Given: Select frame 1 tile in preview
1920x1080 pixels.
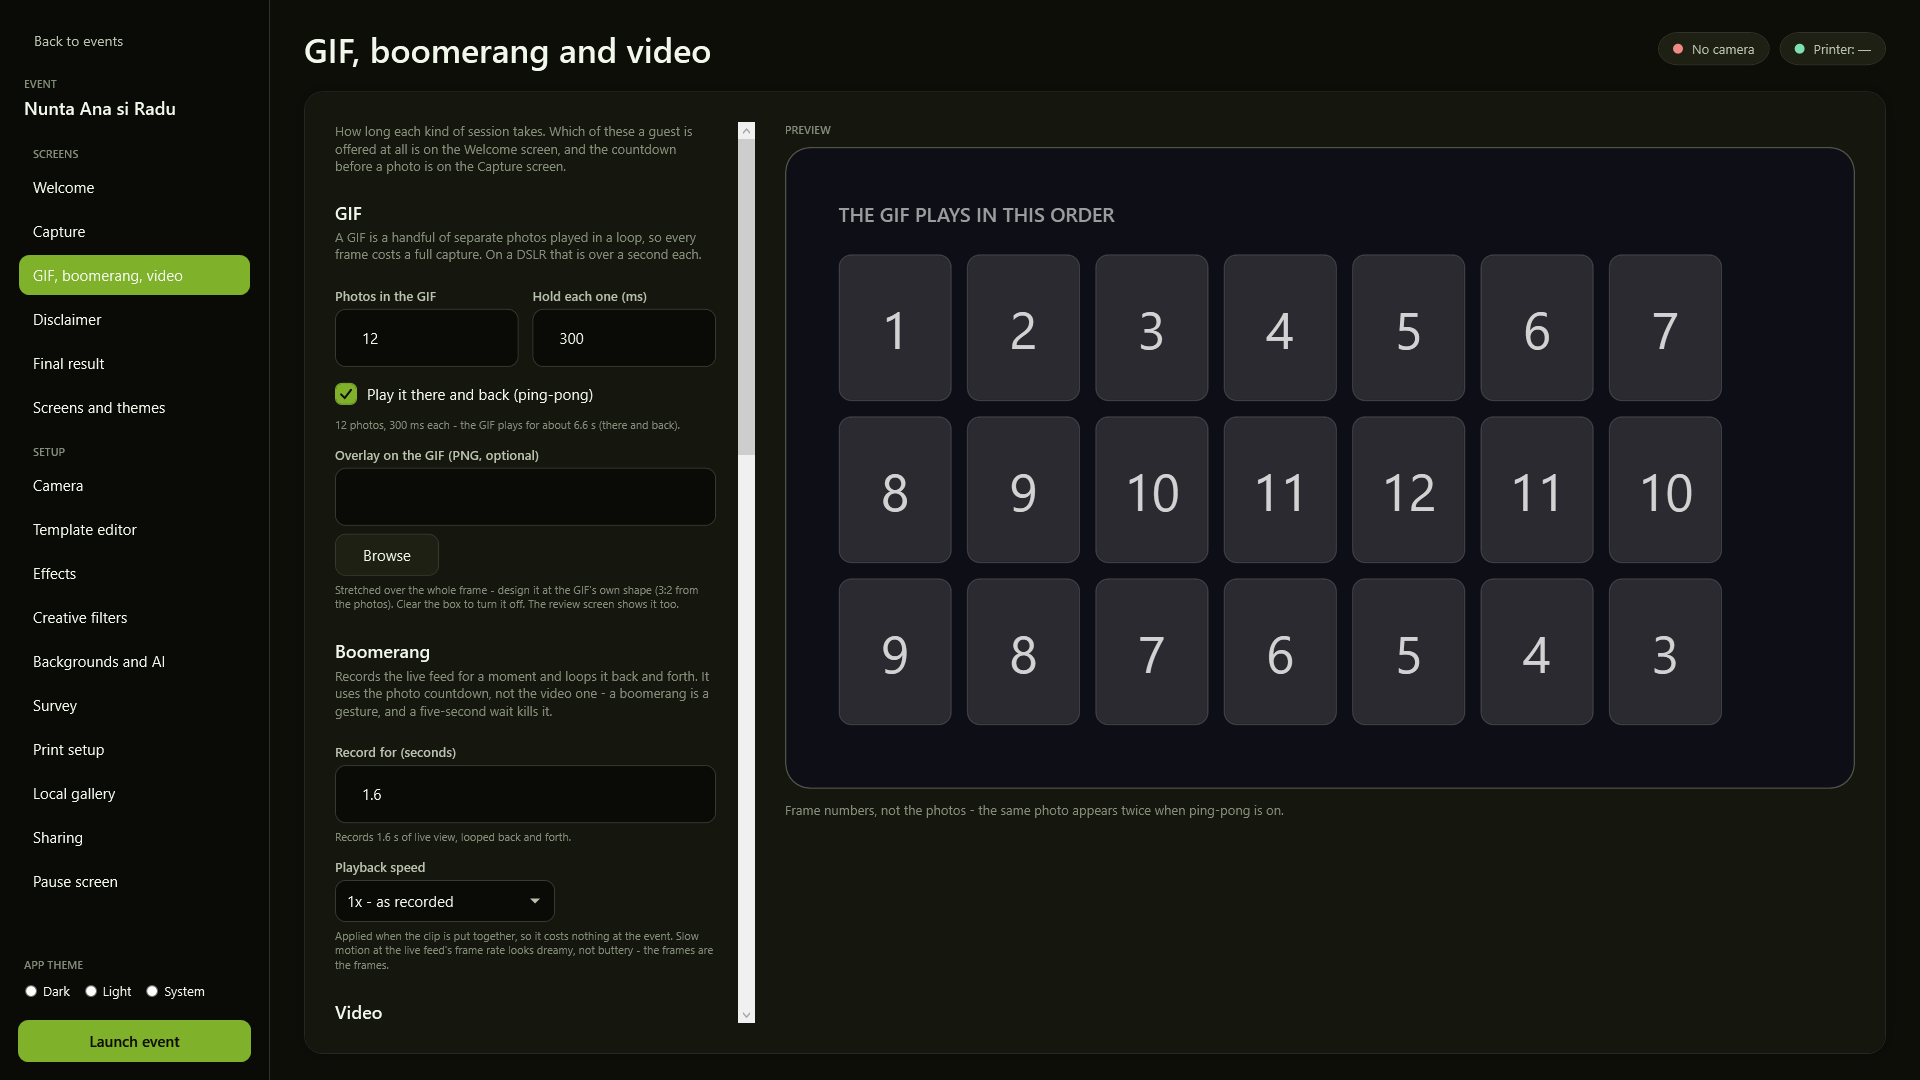Looking at the screenshot, I should (x=895, y=328).
